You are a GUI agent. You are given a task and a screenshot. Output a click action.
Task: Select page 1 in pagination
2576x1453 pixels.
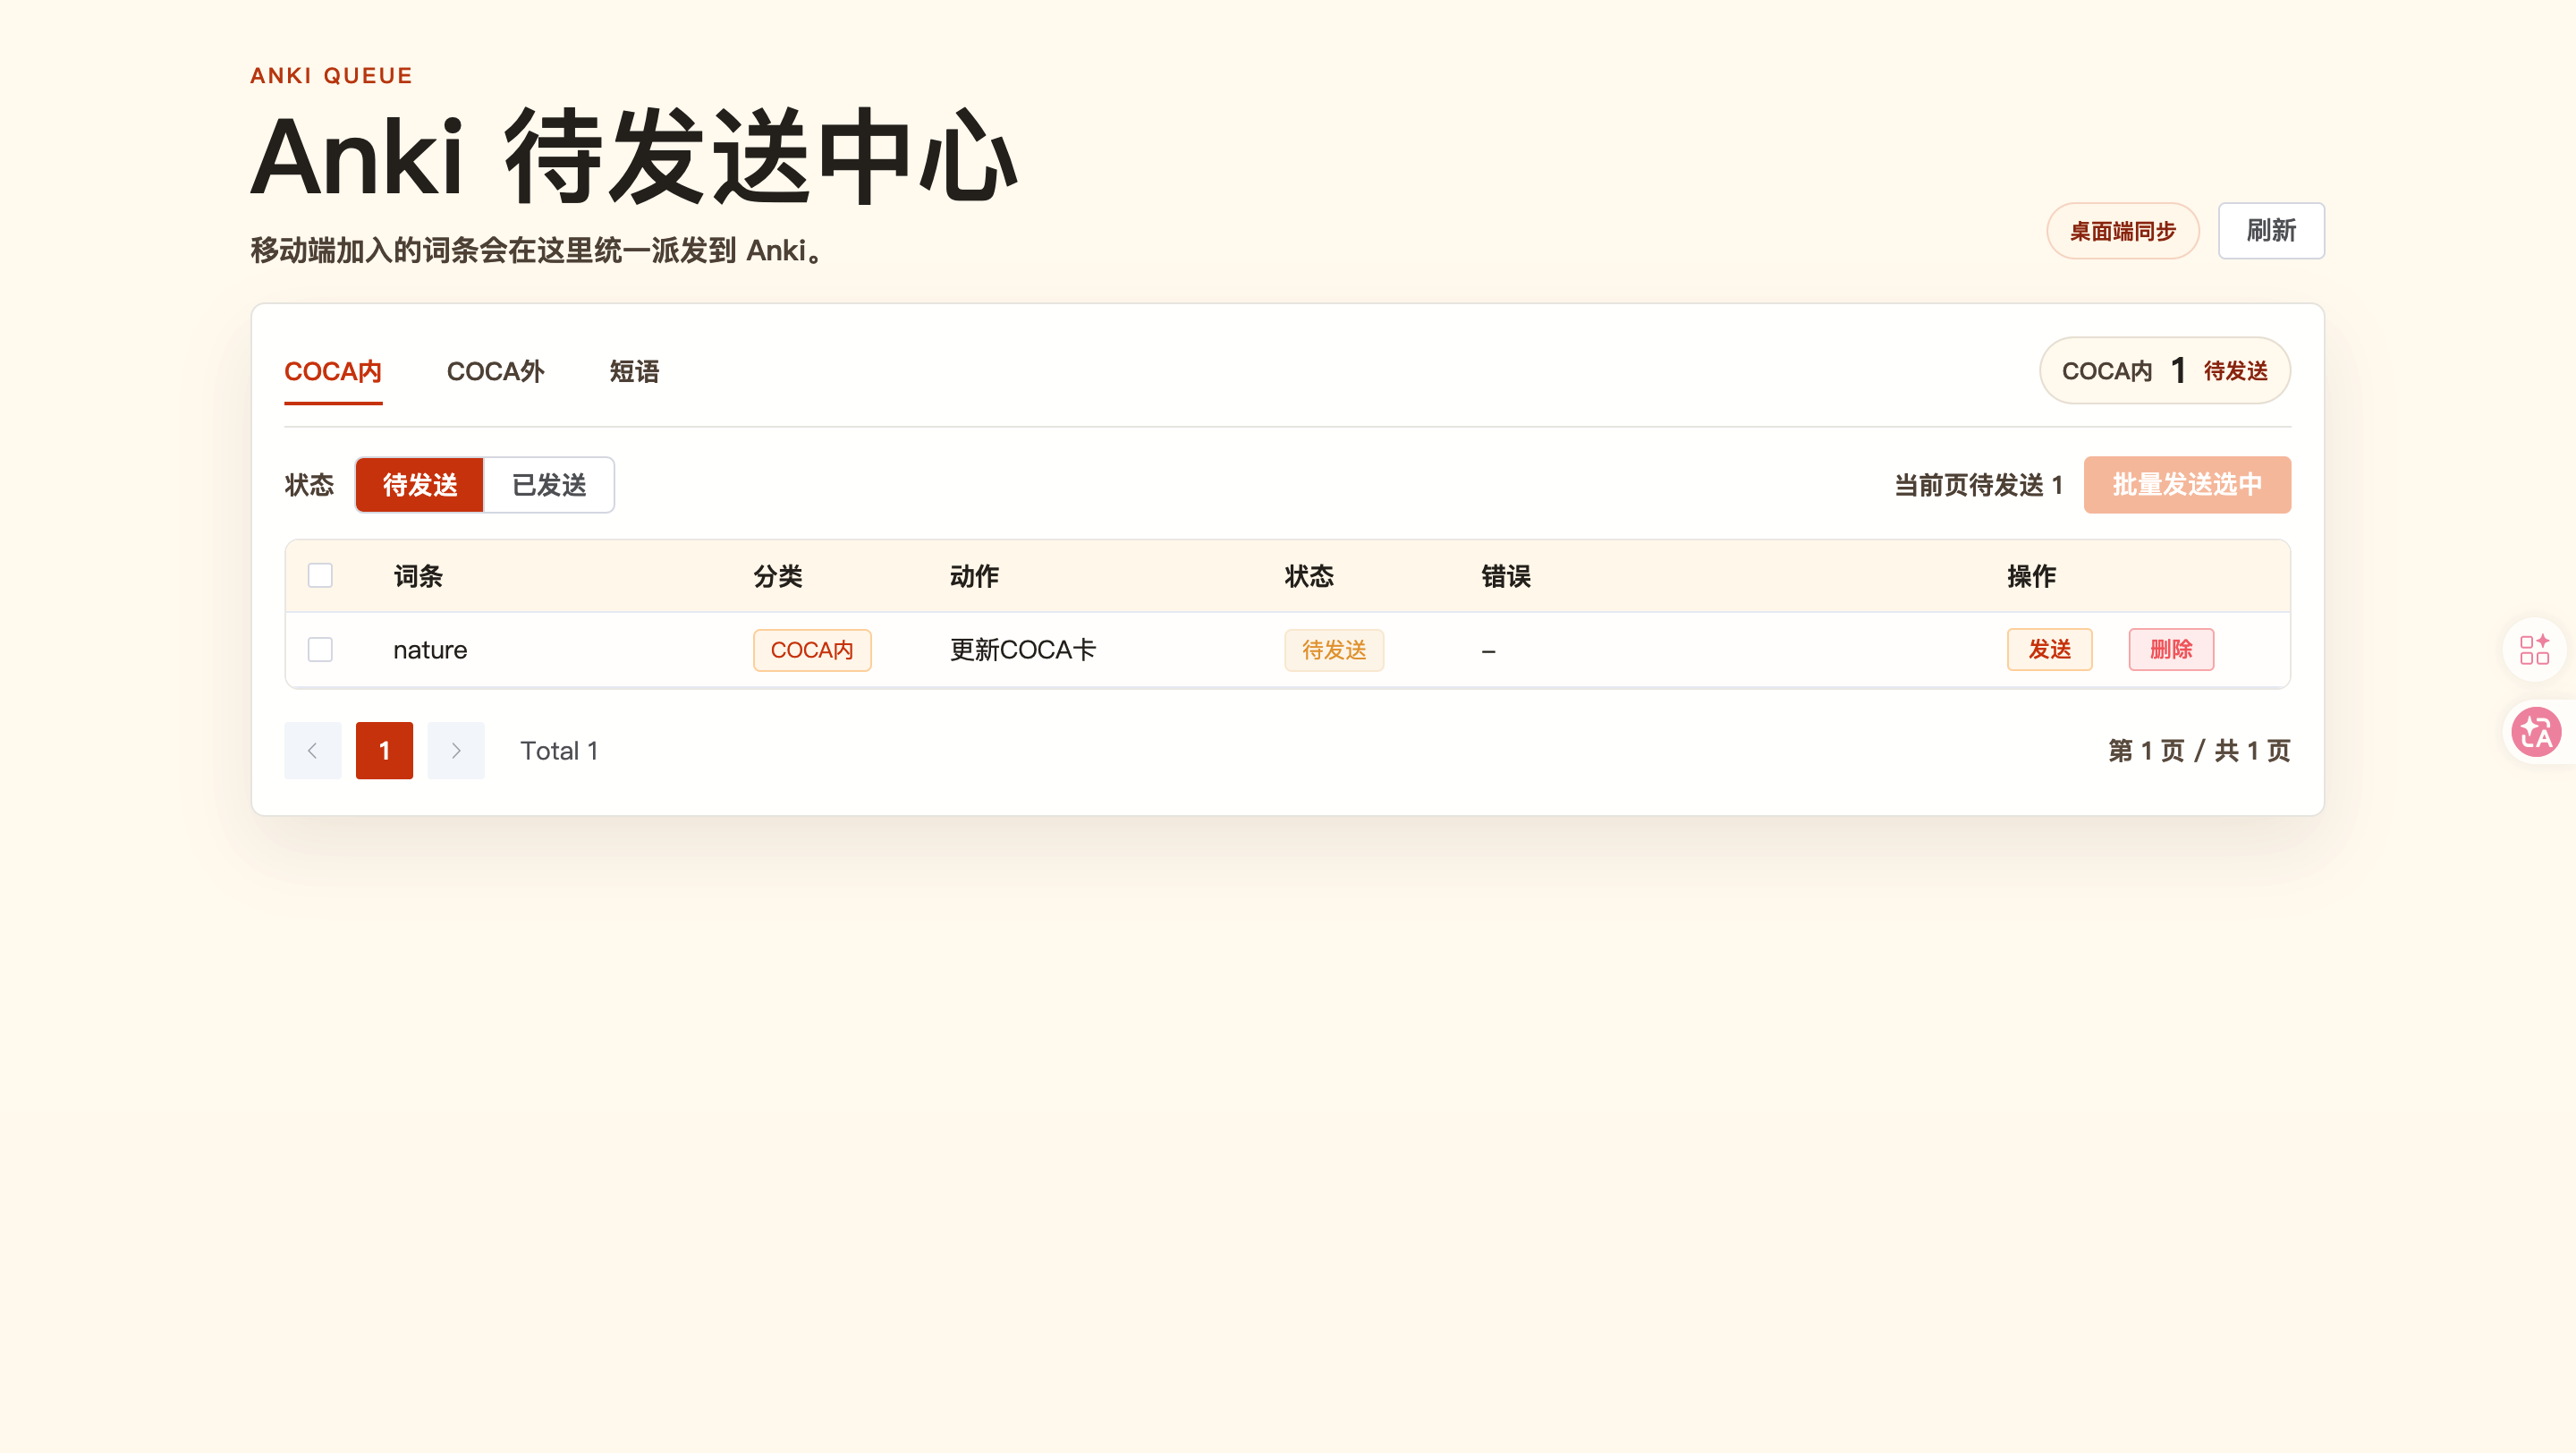[384, 750]
